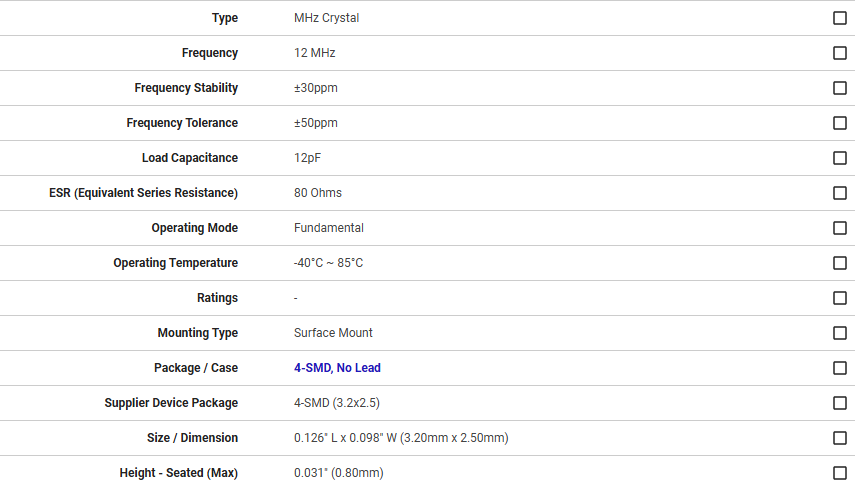Click the 4-SMD (3.2x2.5) value text
Screen dimensions: 855x490
point(336,403)
